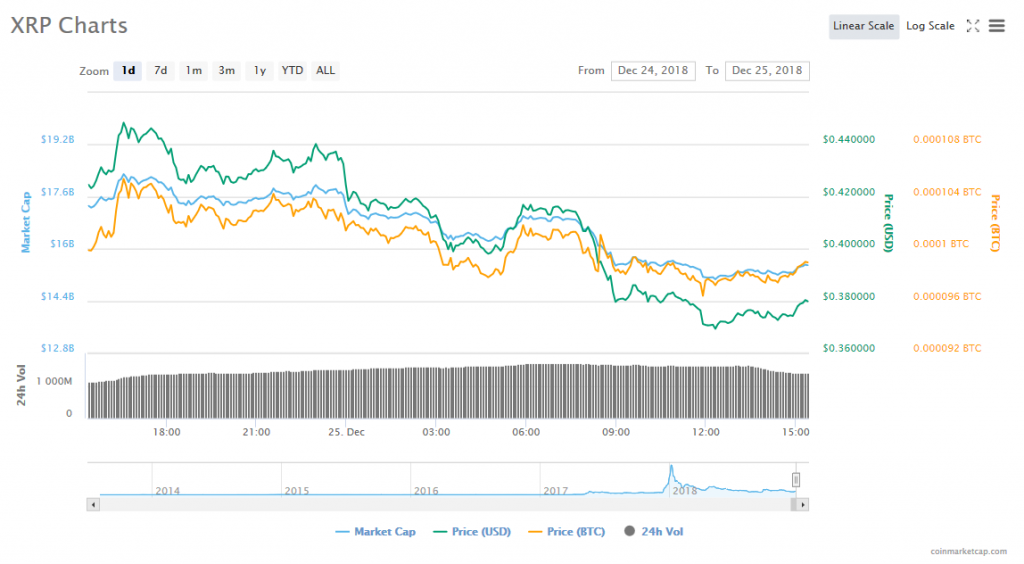
Task: Edit the From date field
Action: pos(653,70)
